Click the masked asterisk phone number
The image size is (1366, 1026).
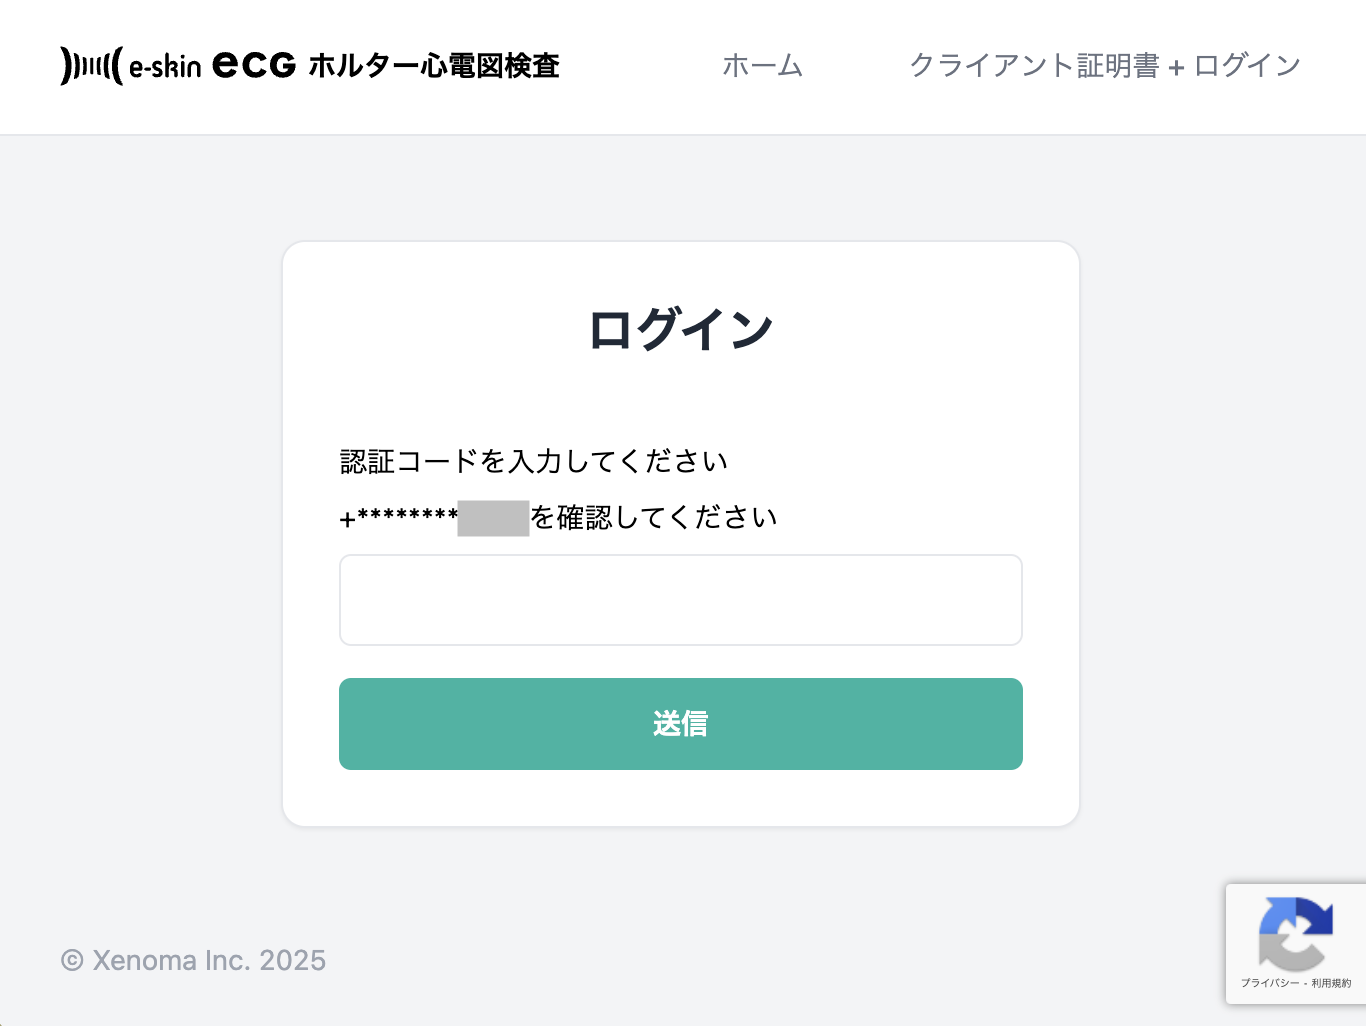click(407, 516)
